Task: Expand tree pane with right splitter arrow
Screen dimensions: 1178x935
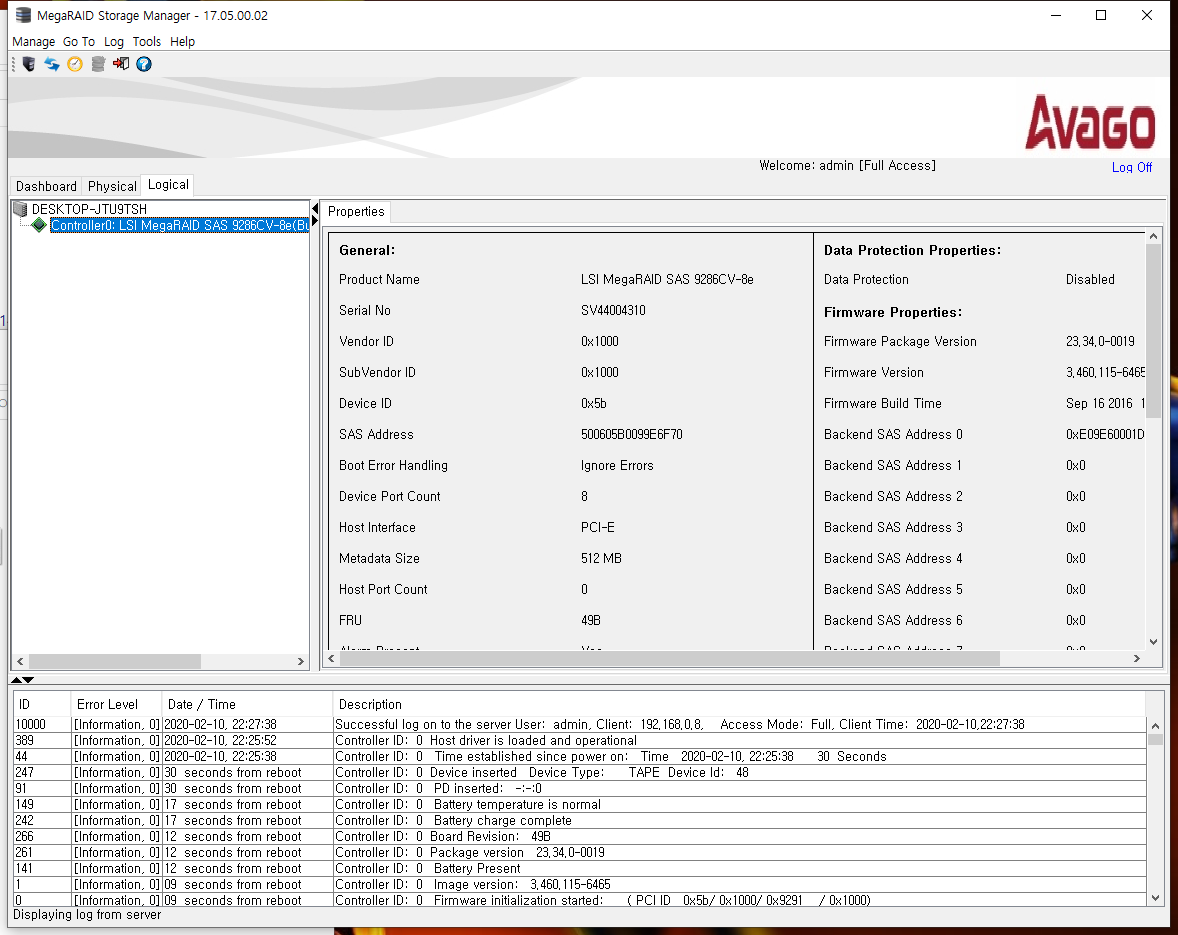Action: click(x=315, y=220)
